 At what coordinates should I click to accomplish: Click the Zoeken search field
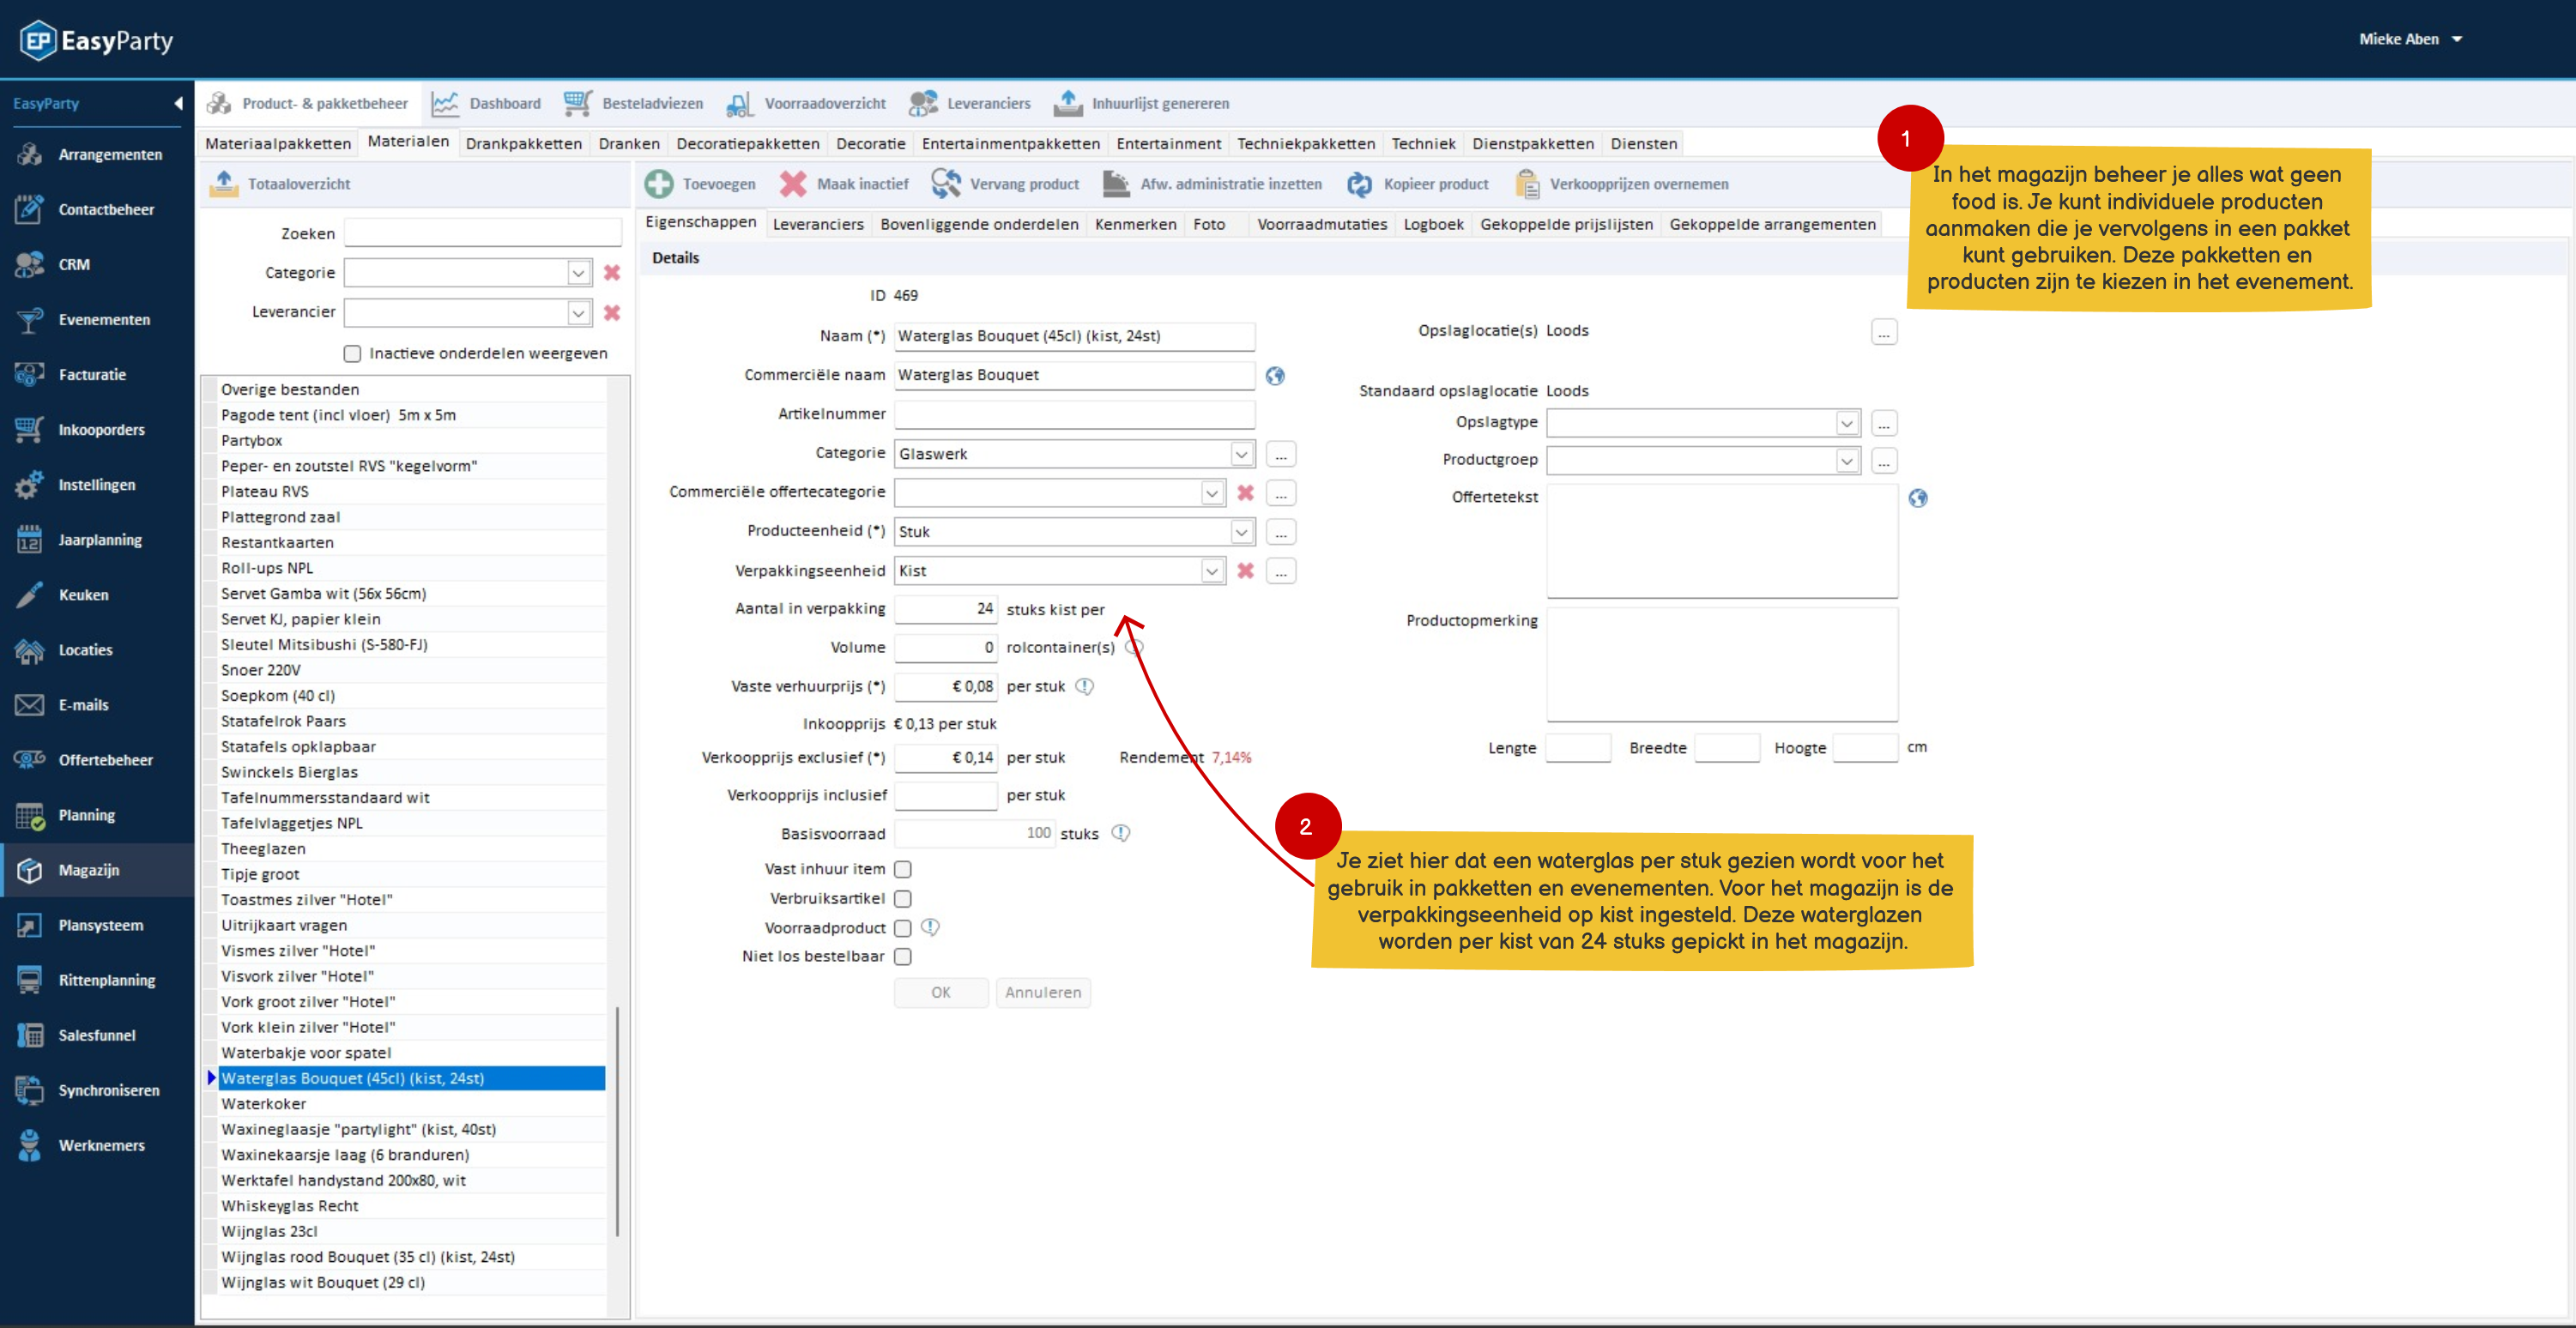point(482,233)
